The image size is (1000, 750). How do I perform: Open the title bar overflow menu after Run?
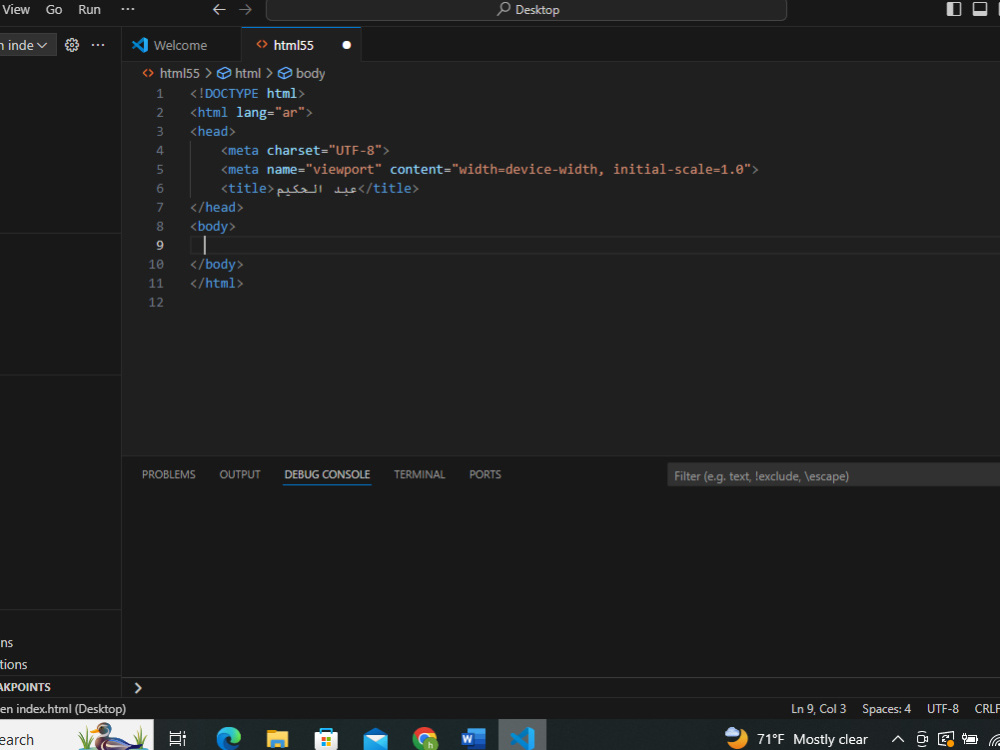[x=128, y=10]
